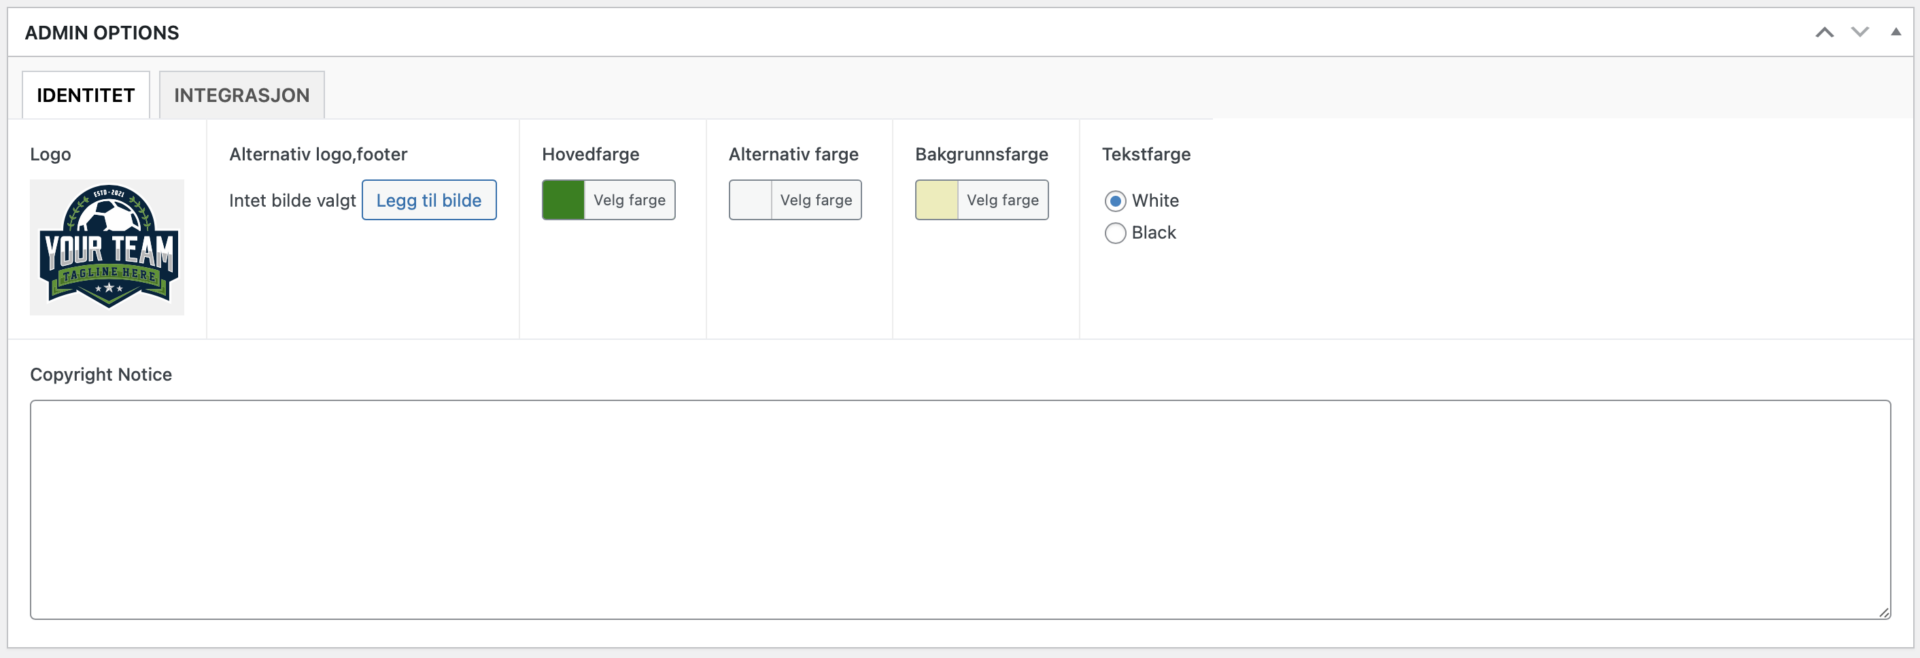Open Velg farge text for Bakgrunnsfarge
Image resolution: width=1920 pixels, height=658 pixels.
pos(1002,200)
